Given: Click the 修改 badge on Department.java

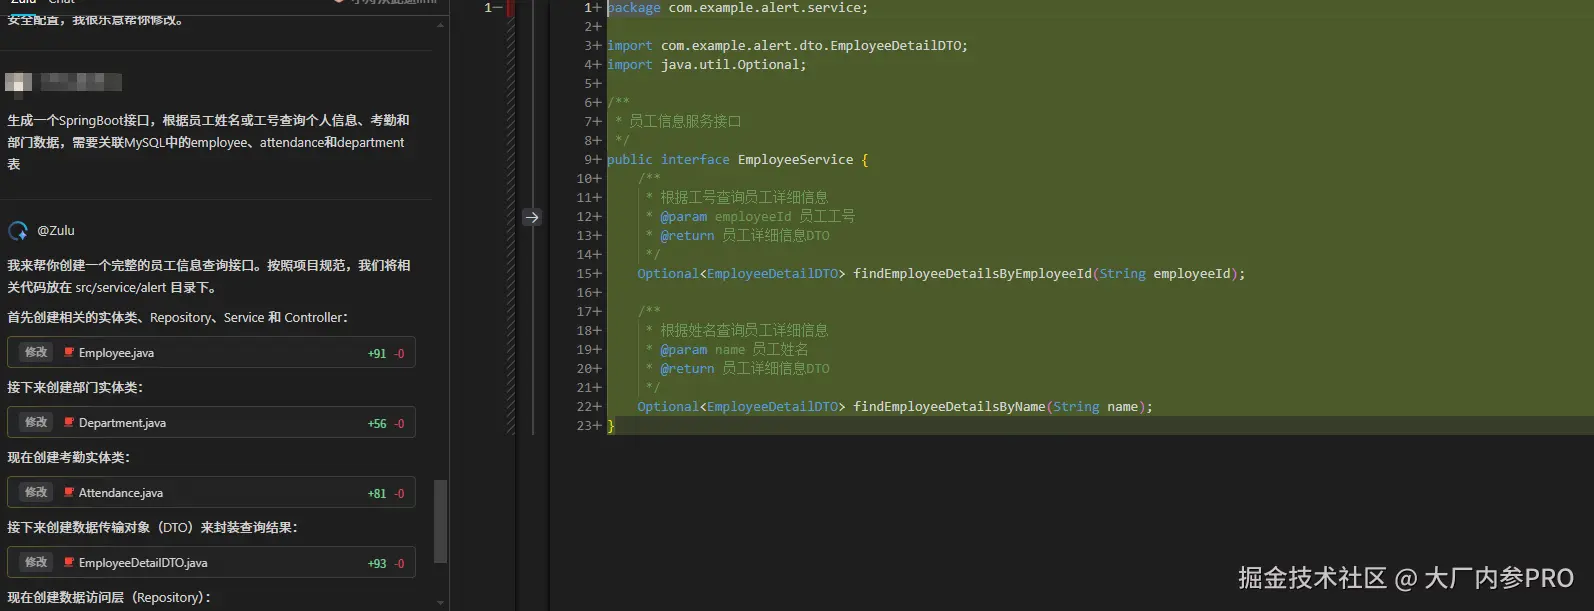Looking at the screenshot, I should tap(36, 422).
